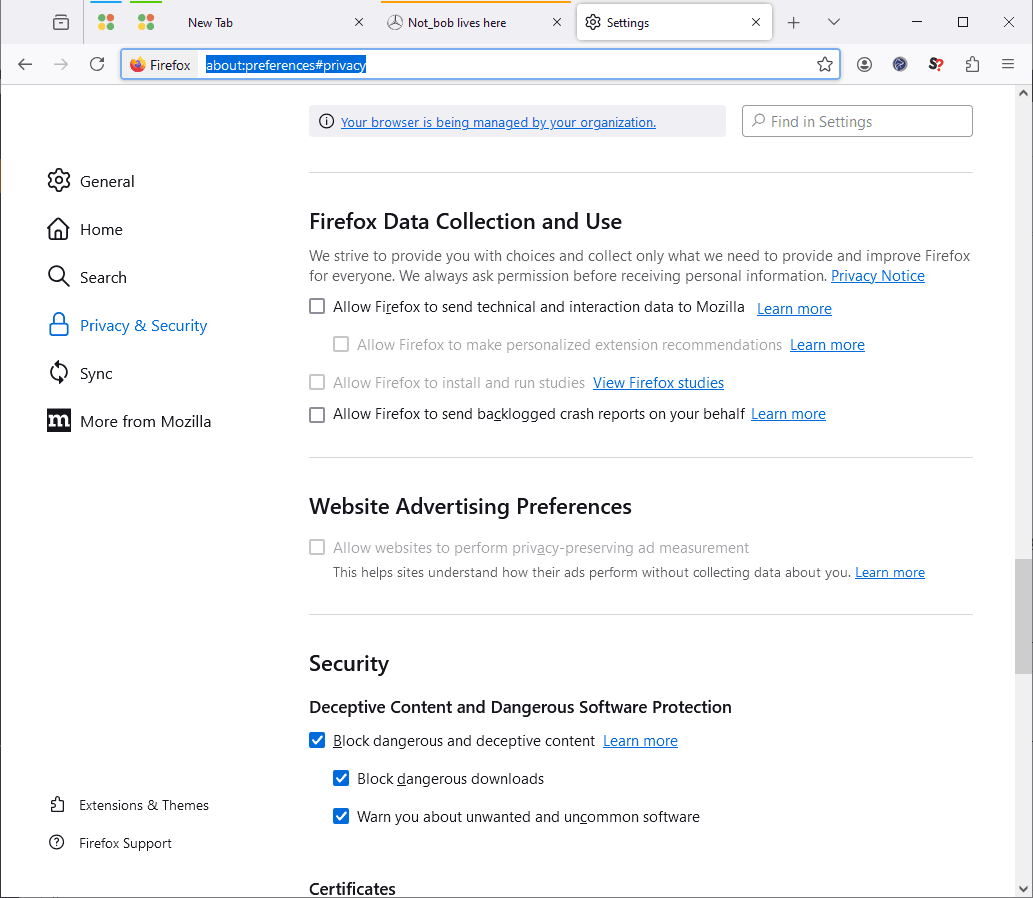The width and height of the screenshot is (1033, 898).
Task: Open managed by your organization link
Action: coord(498,123)
